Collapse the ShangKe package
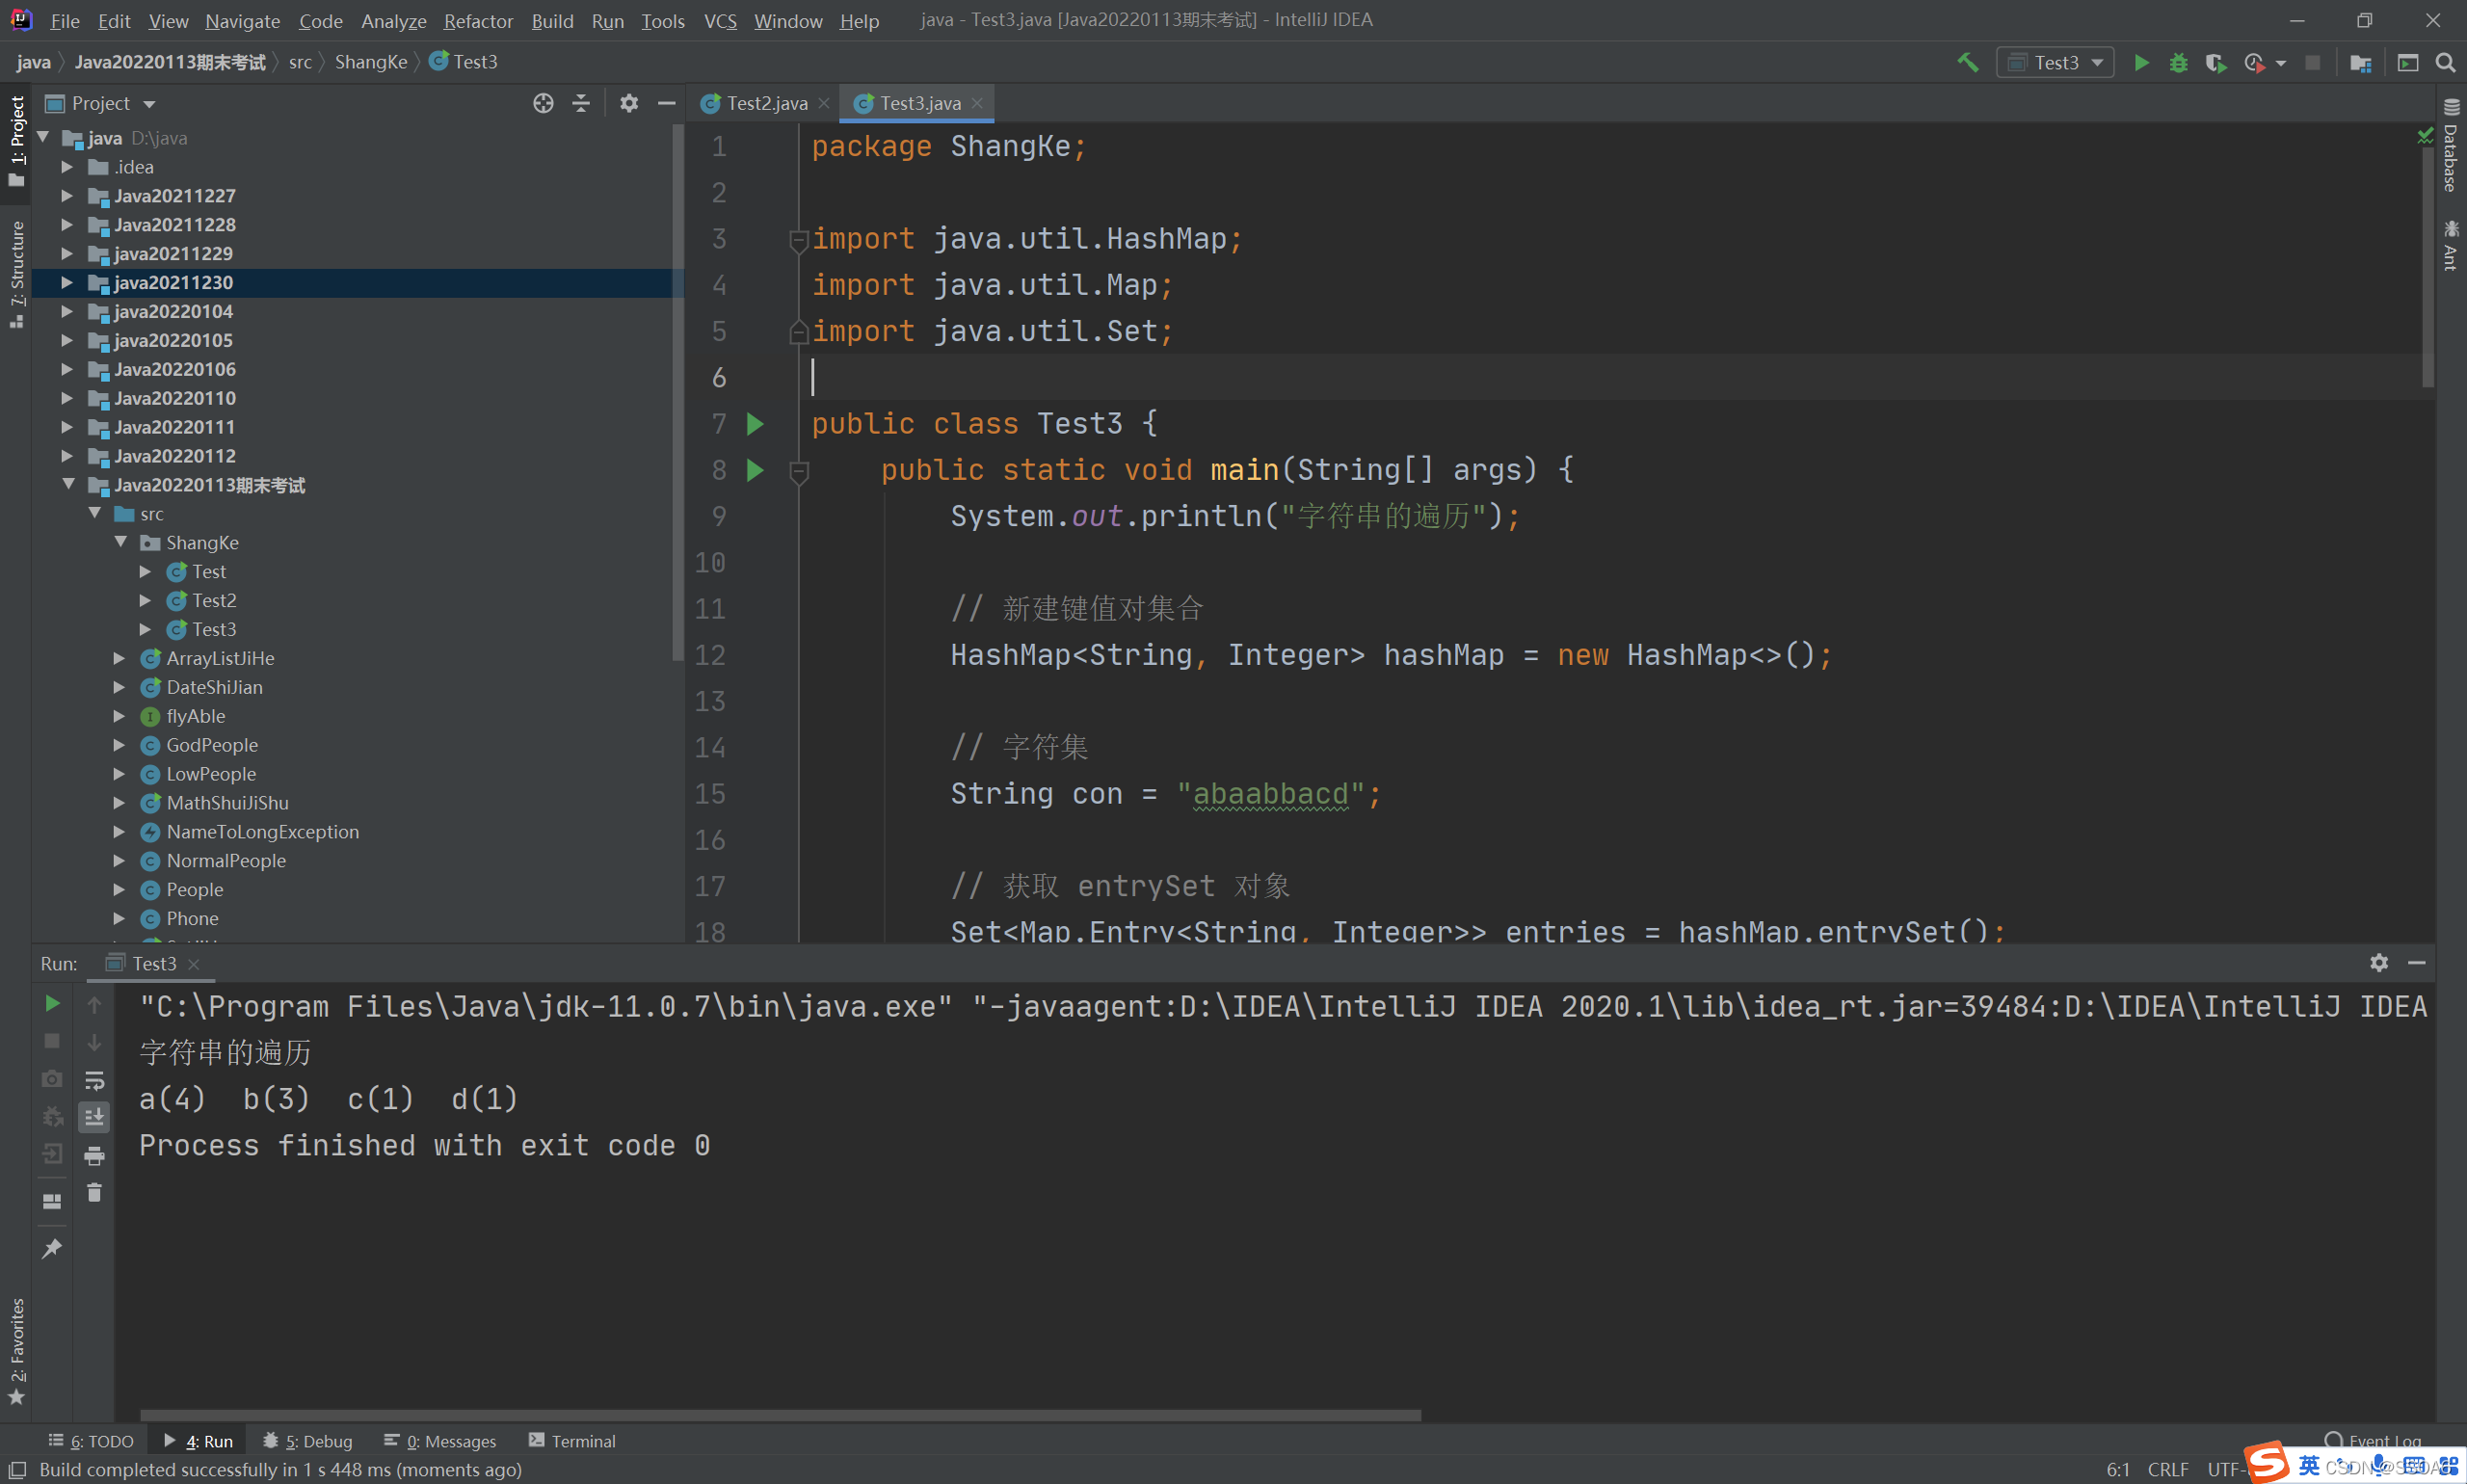The width and height of the screenshot is (2467, 1484). [120, 542]
